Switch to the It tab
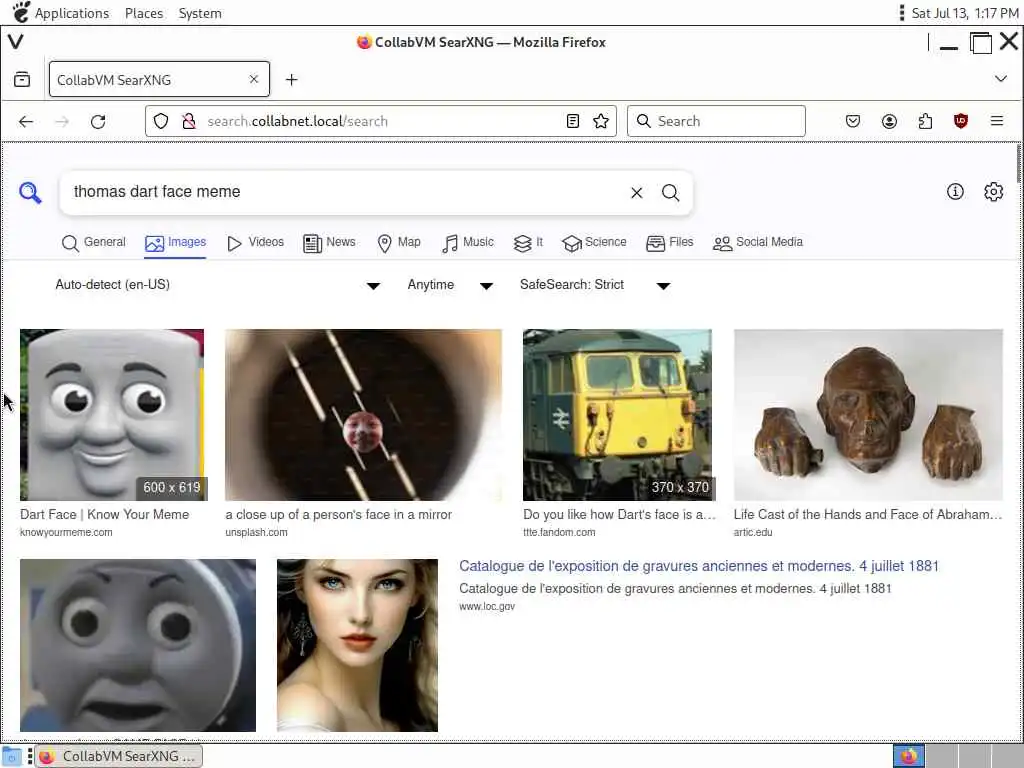This screenshot has height=768, width=1024. click(528, 243)
